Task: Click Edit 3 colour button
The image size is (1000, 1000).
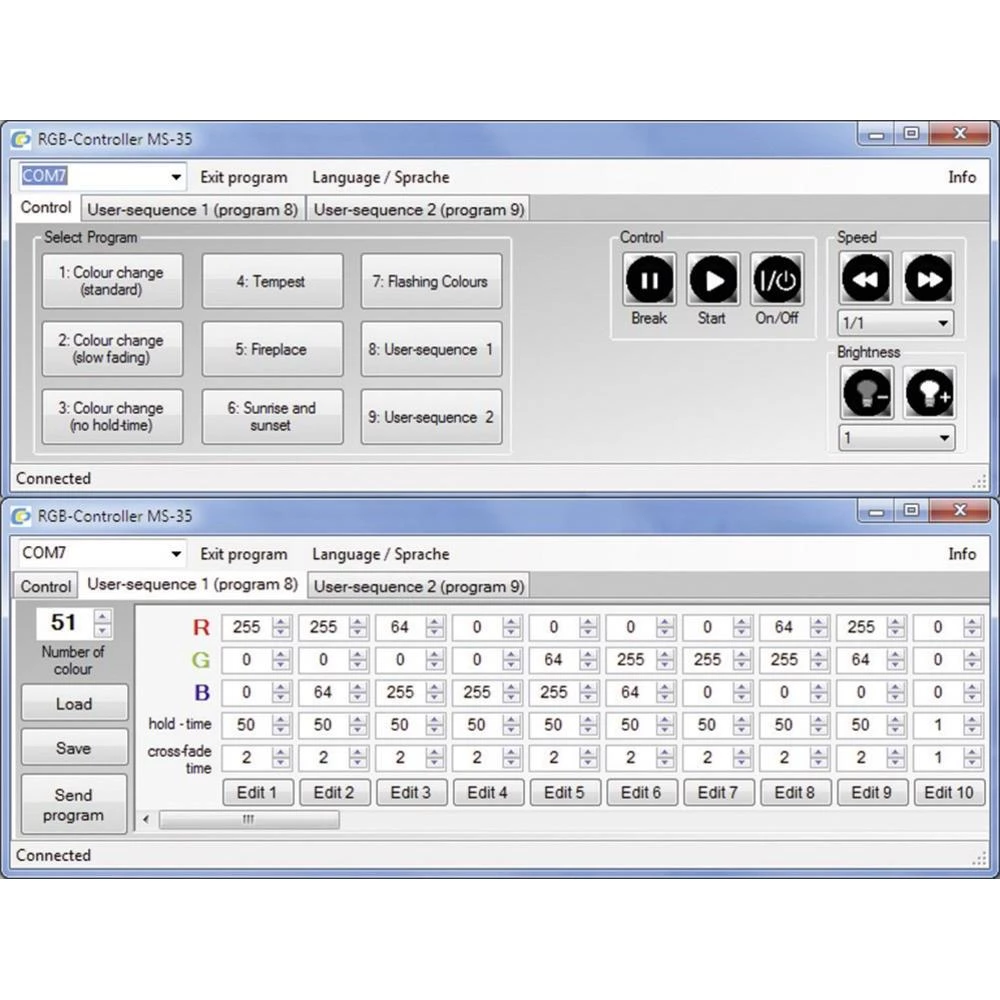Action: 411,793
